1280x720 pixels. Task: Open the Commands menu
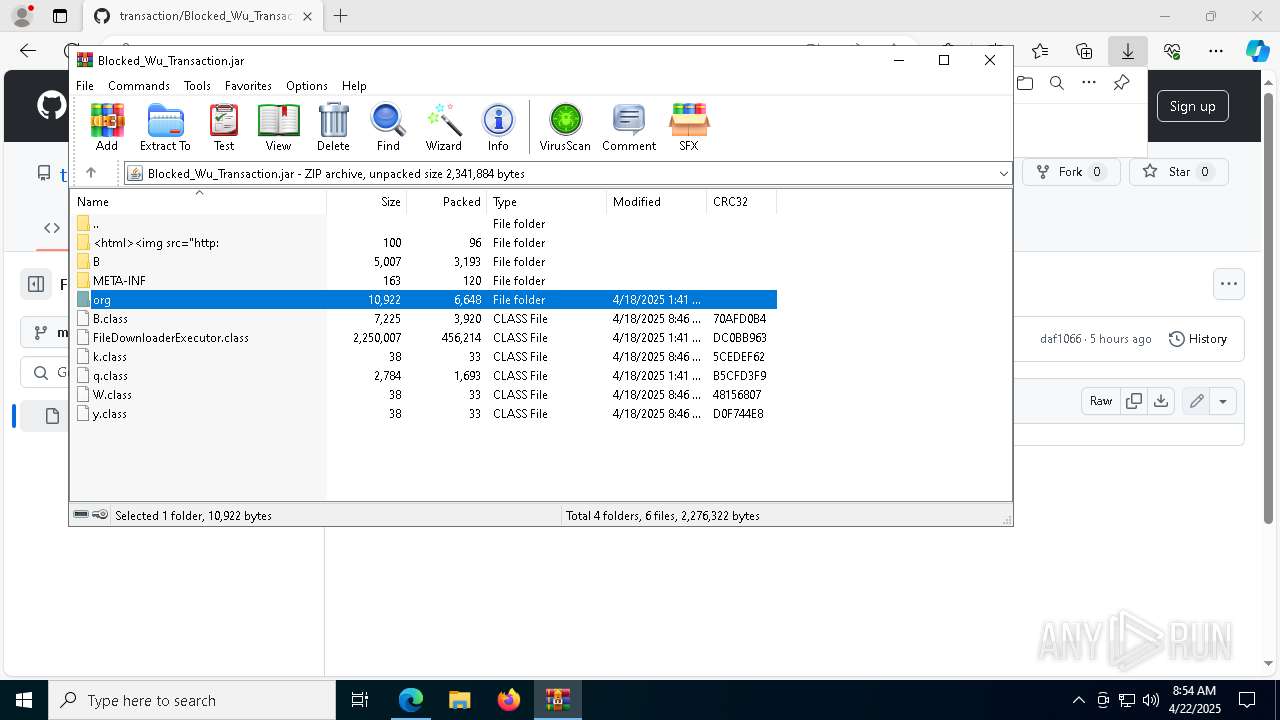click(139, 86)
